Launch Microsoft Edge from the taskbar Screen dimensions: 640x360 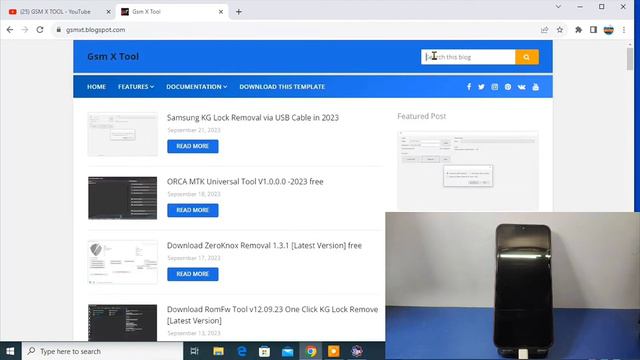pyautogui.click(x=242, y=351)
